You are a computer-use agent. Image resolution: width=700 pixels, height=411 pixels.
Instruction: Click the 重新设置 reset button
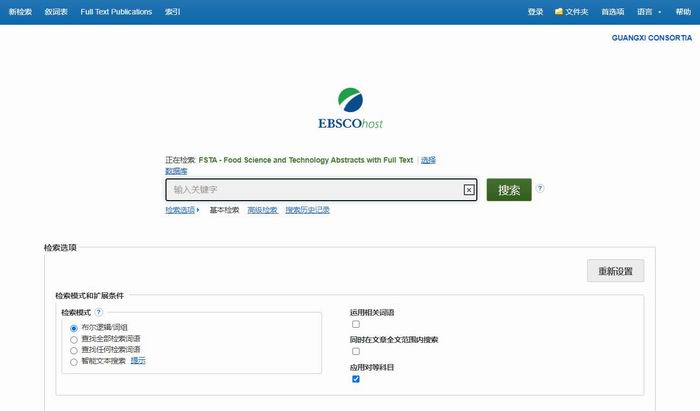tap(616, 271)
